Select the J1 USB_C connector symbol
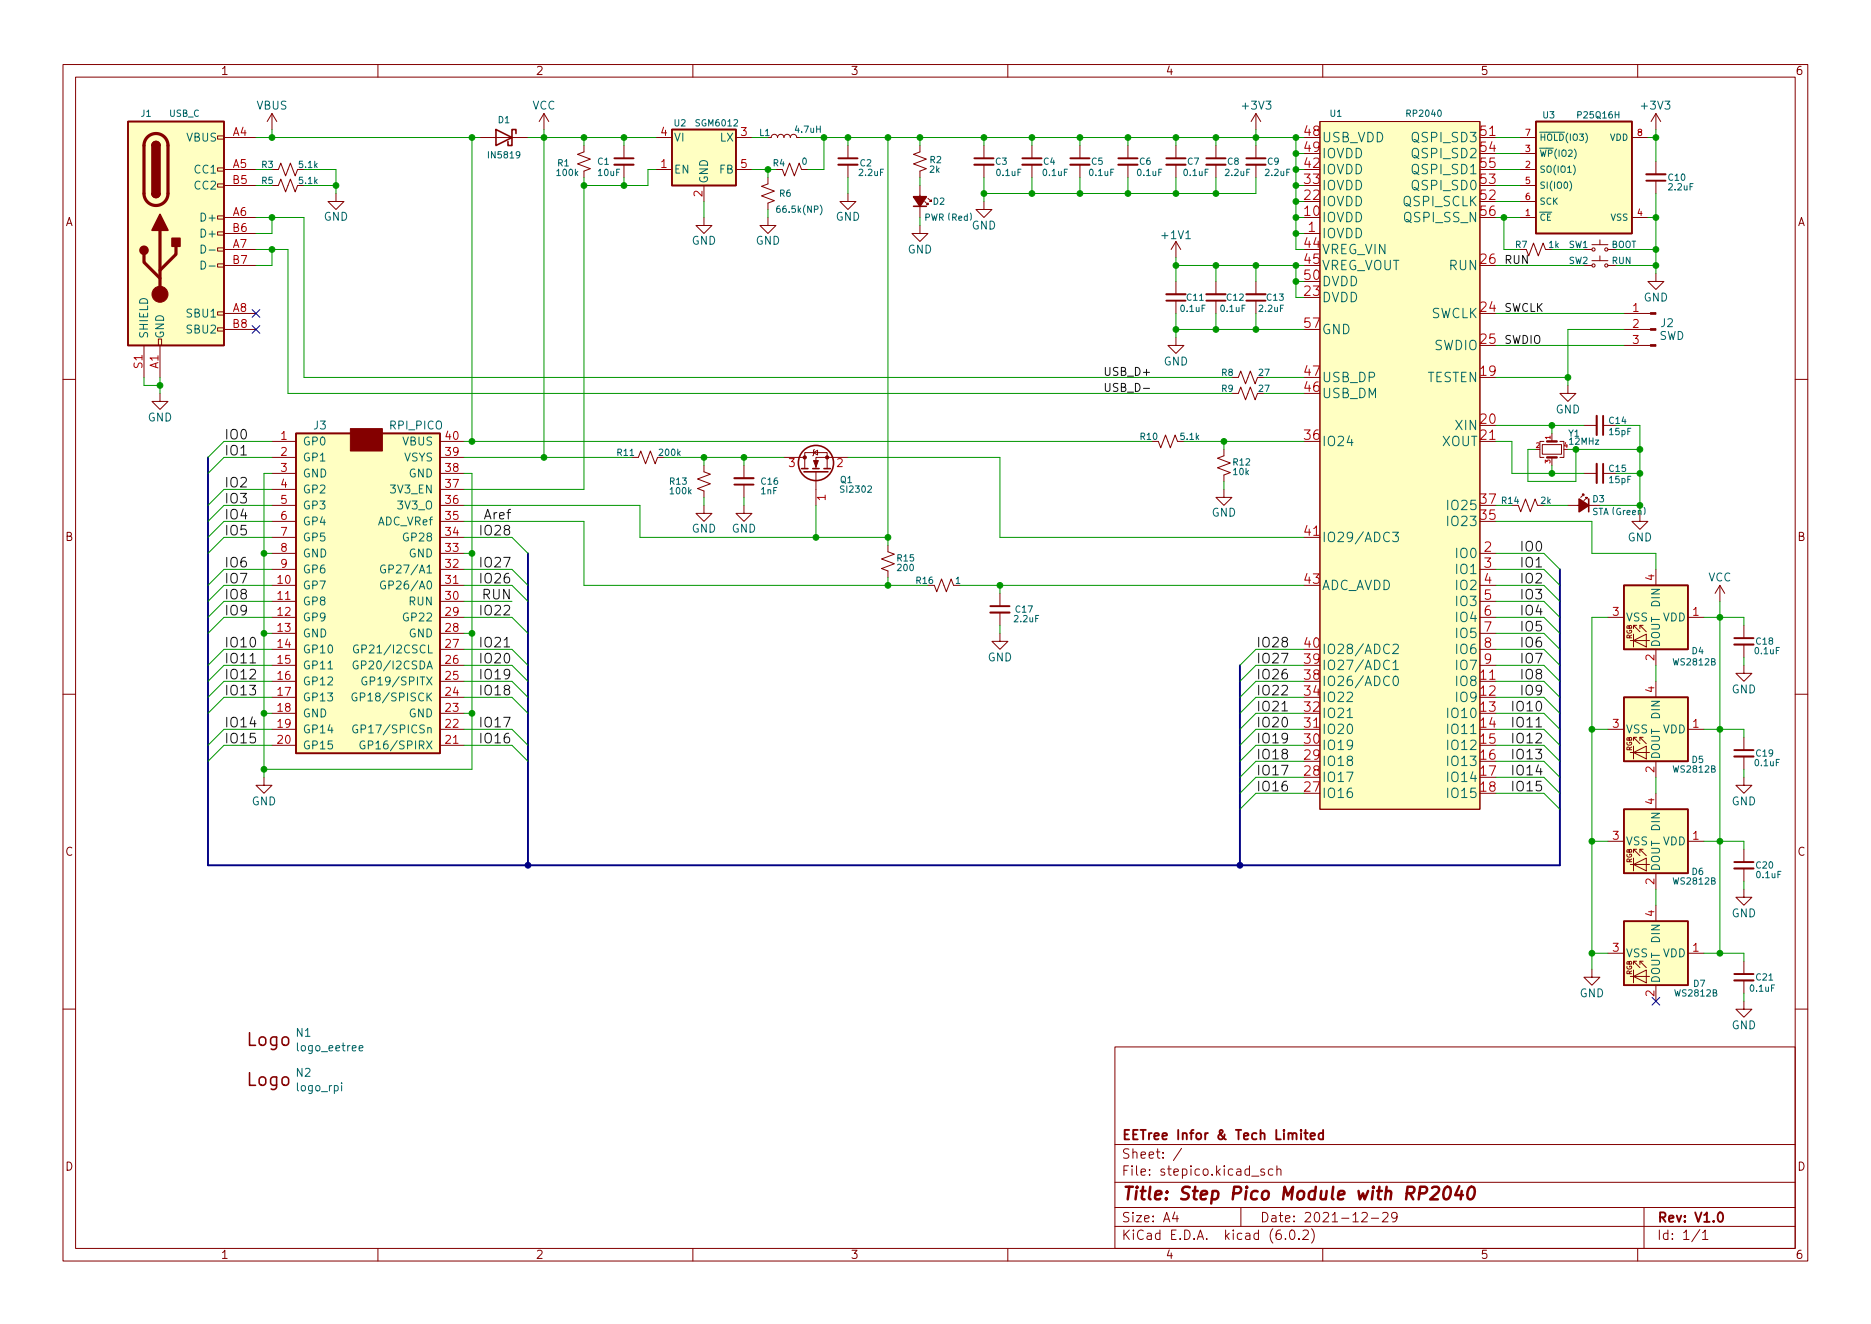 pyautogui.click(x=176, y=233)
